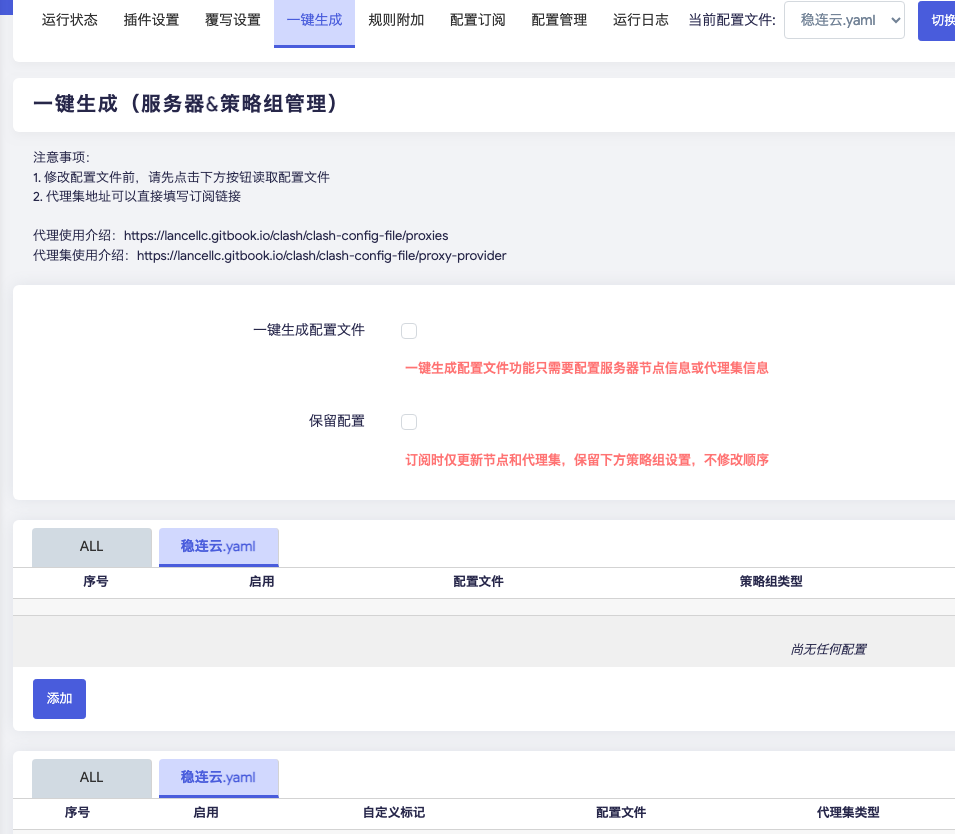Select the 一键生成 tab
The image size is (955, 834).
(314, 20)
